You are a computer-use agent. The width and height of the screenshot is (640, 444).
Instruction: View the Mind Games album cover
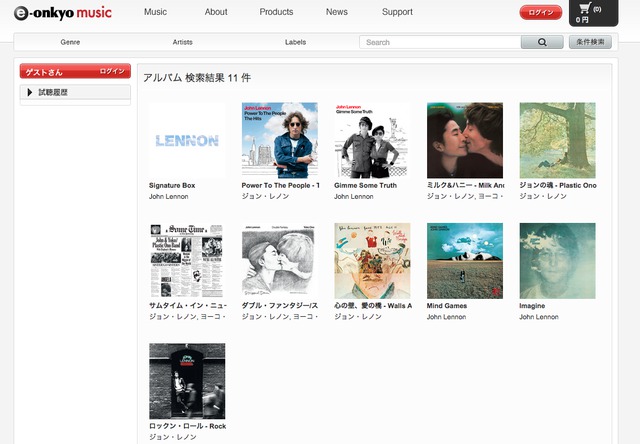(464, 260)
